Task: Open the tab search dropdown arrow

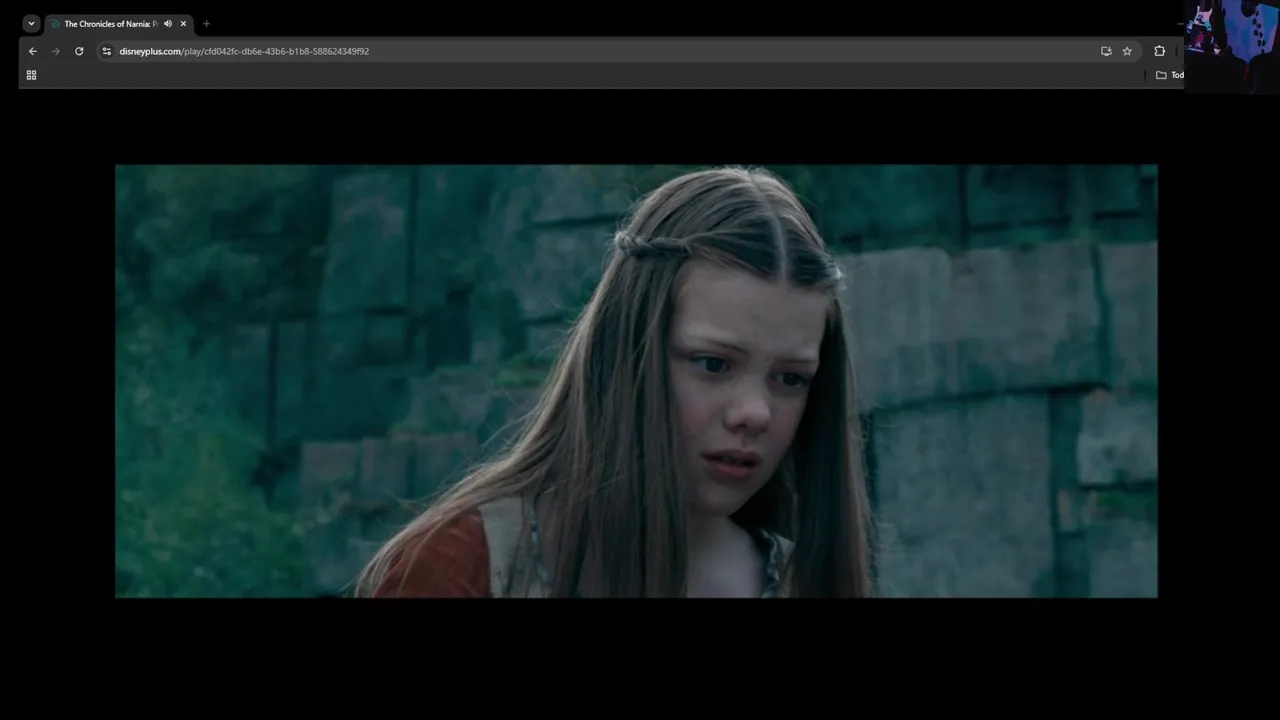Action: click(31, 24)
